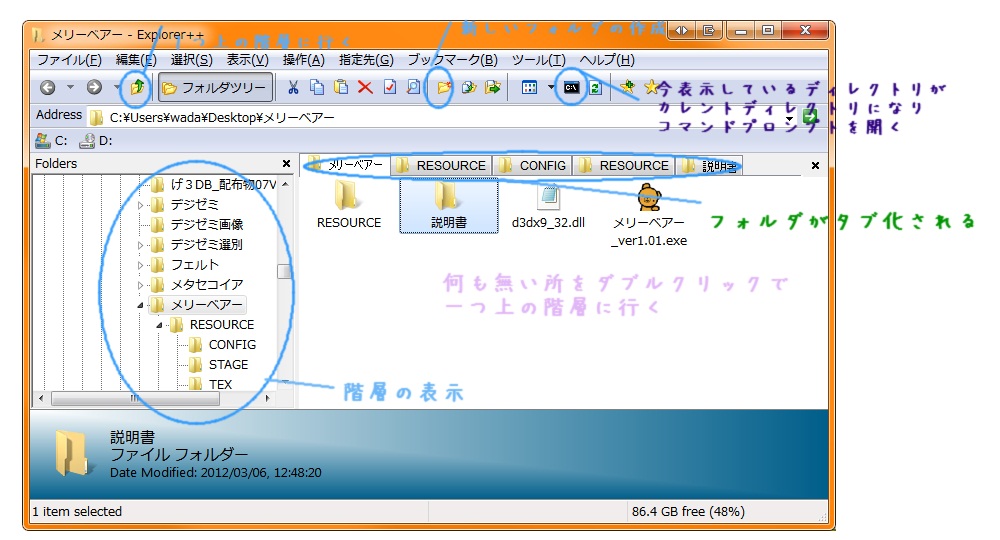Go back with the Back arrow button
Screen dimensions: 1000x540
[x=48, y=87]
